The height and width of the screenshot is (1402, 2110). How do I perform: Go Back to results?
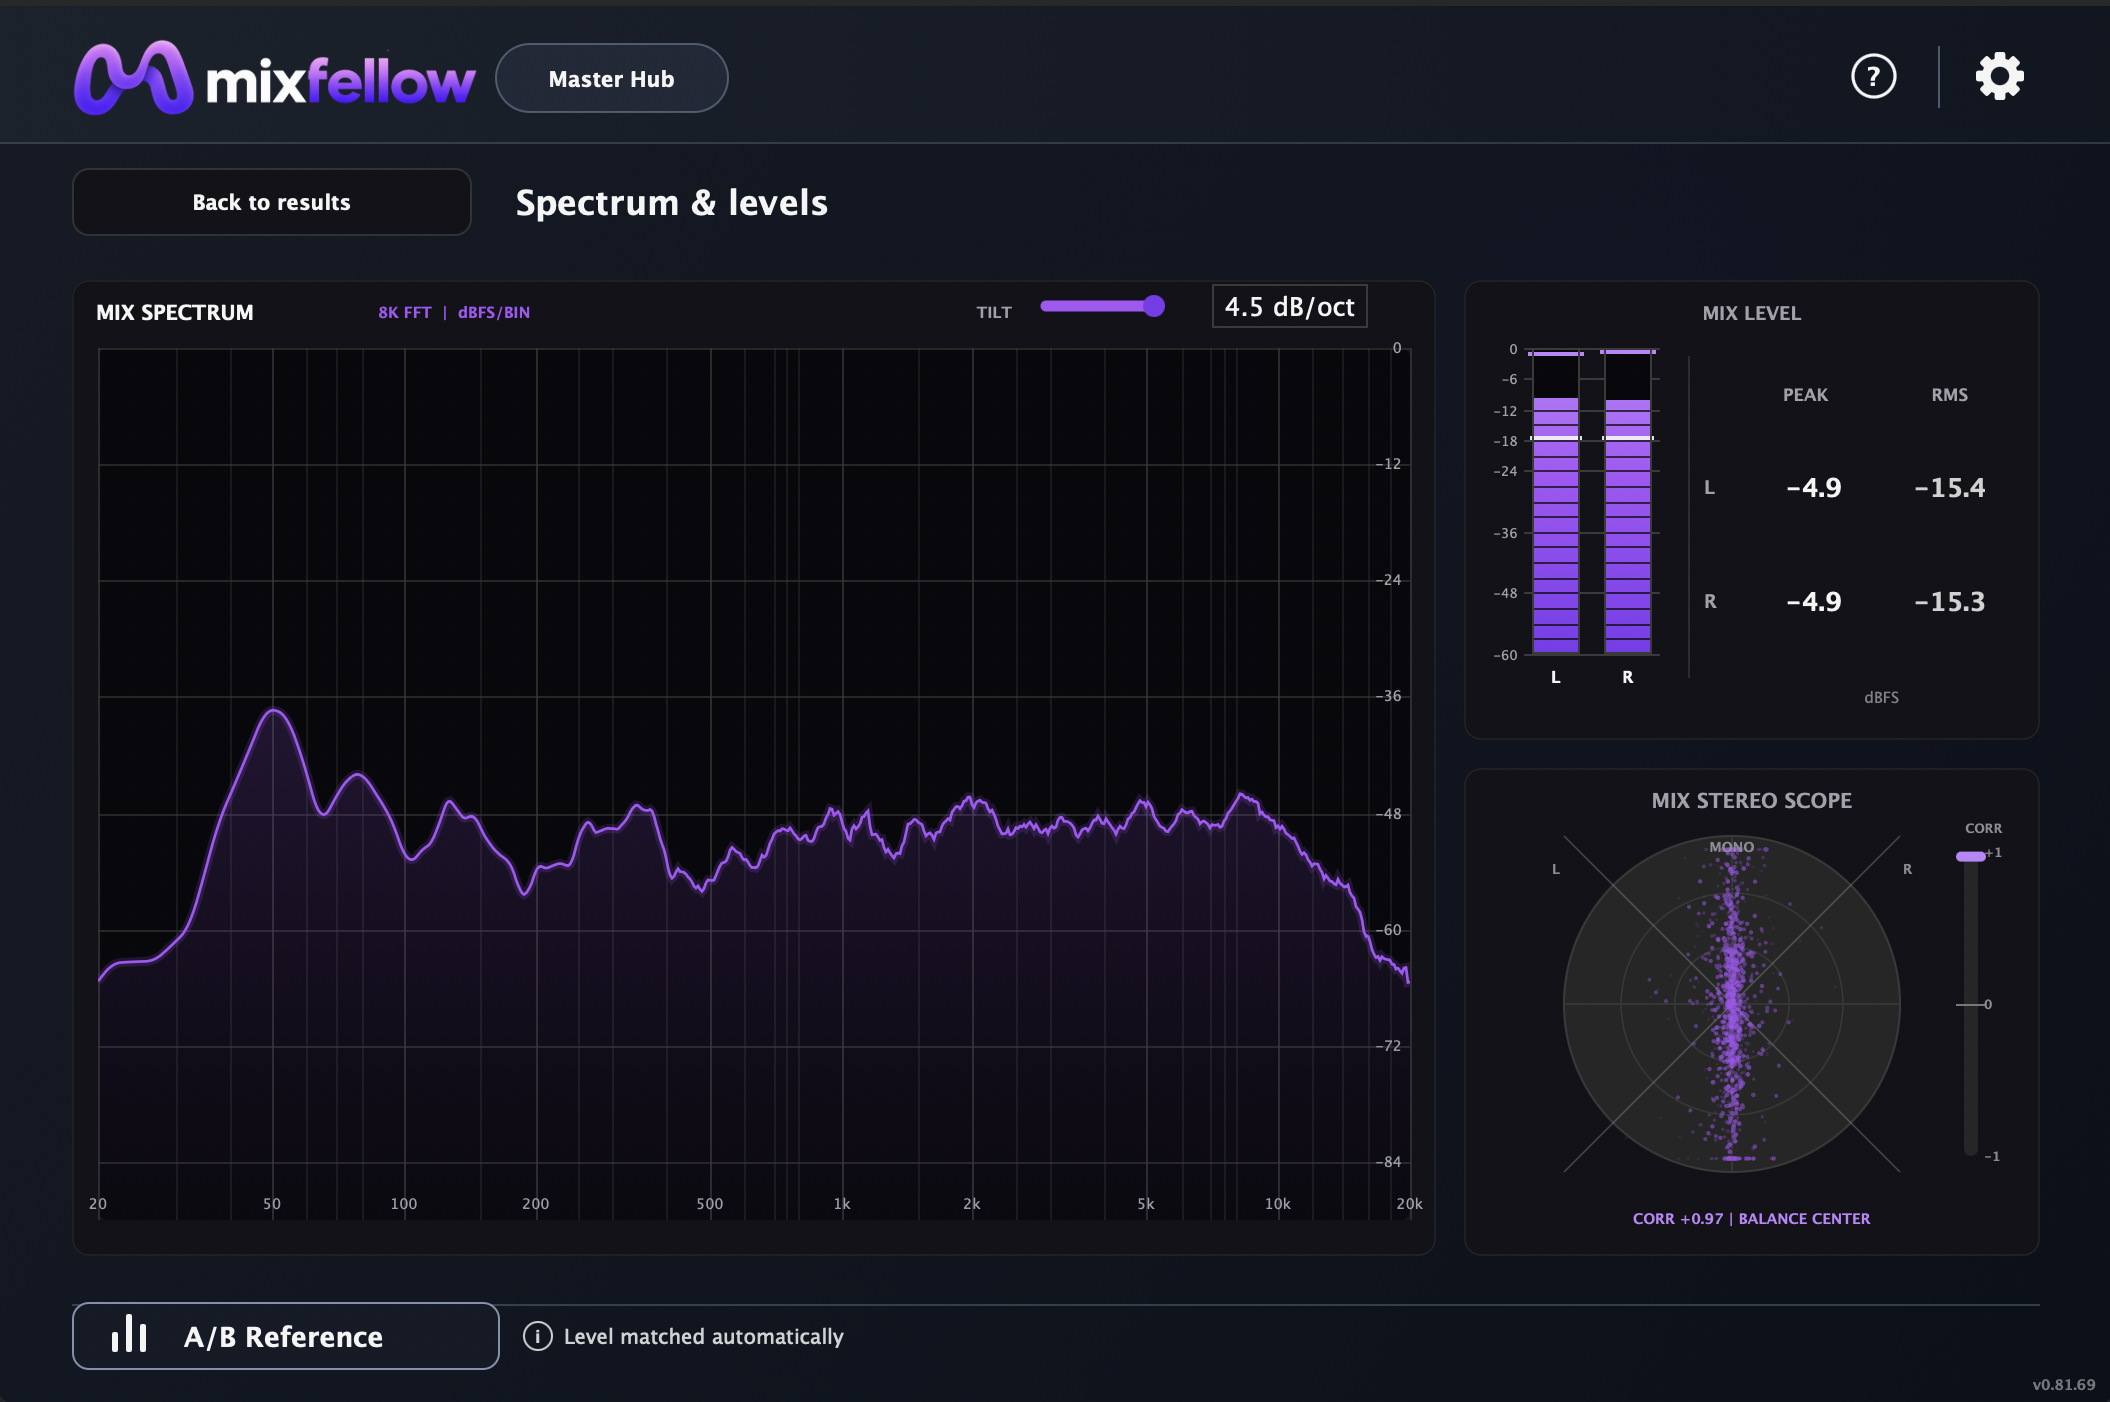(272, 202)
